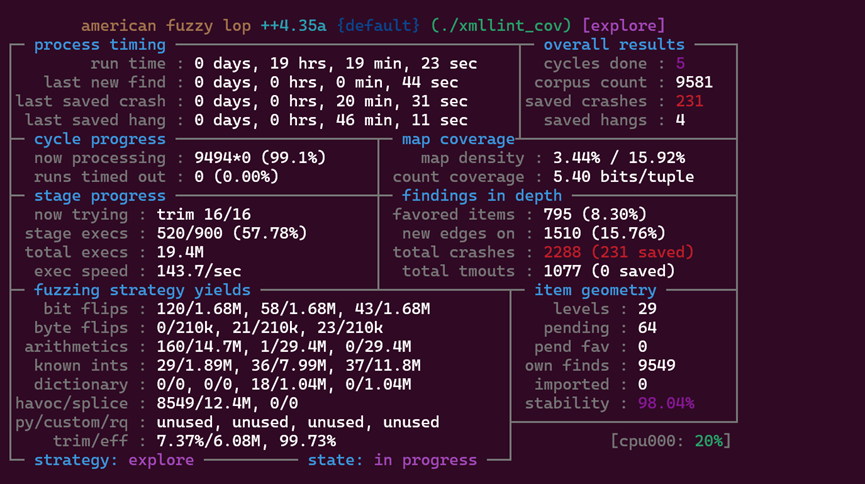Click the 'exec speed' row label
The width and height of the screenshot is (865, 484).
point(81,271)
